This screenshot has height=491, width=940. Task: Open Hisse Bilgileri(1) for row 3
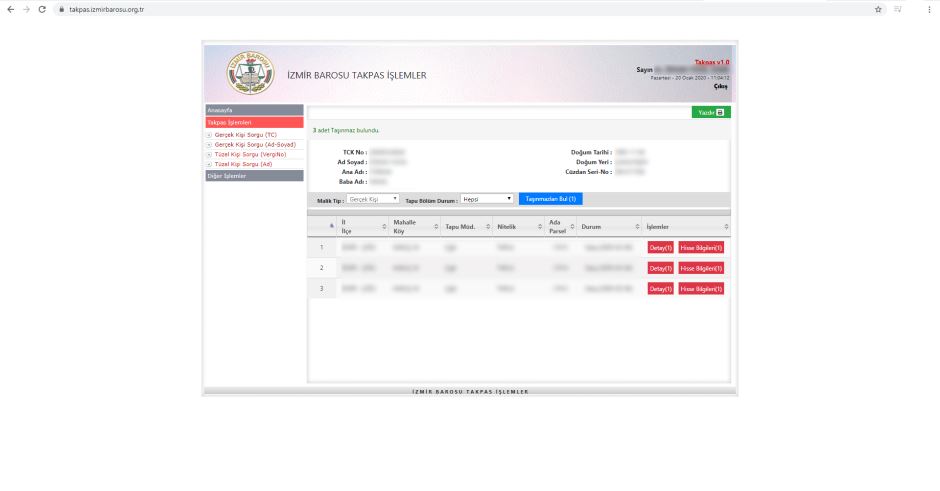tap(701, 288)
